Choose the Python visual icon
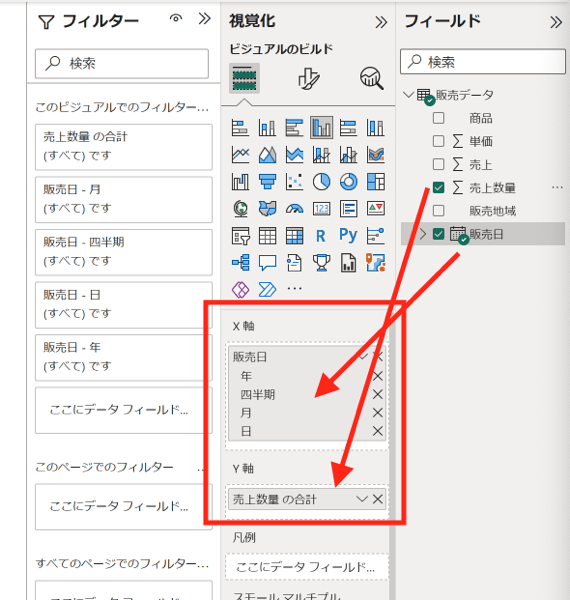Screen dimensions: 570x600 [348, 235]
